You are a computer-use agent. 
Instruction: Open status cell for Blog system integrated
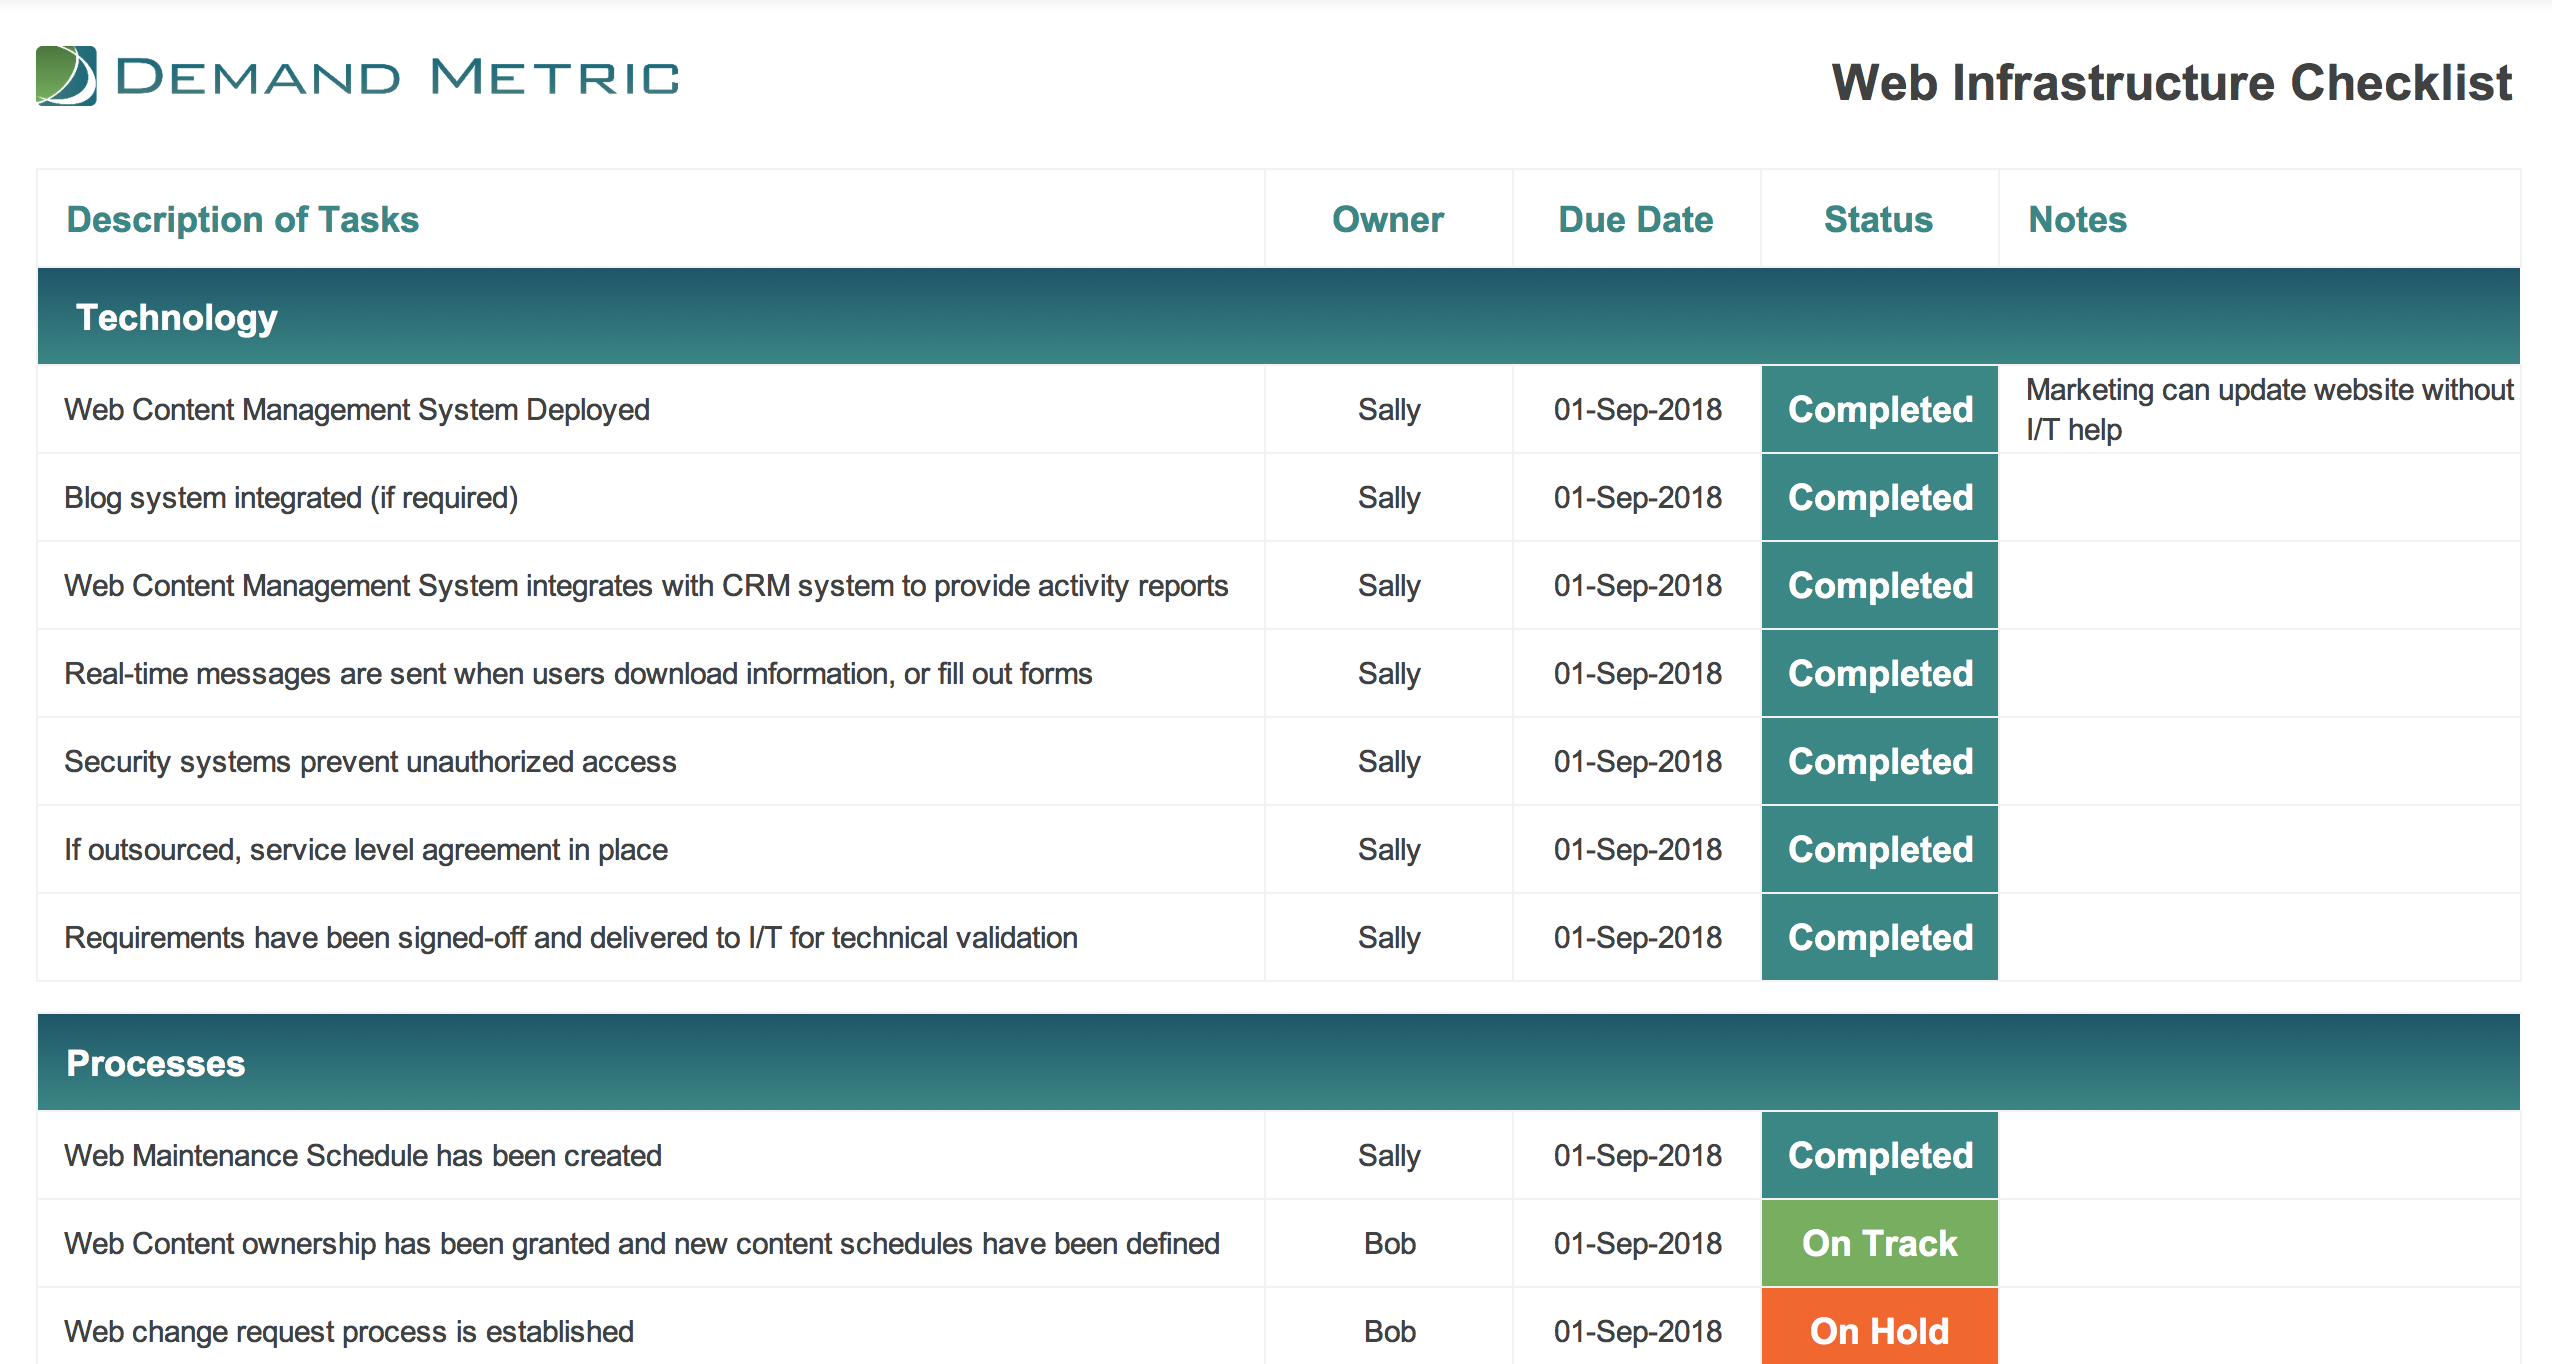click(1879, 497)
